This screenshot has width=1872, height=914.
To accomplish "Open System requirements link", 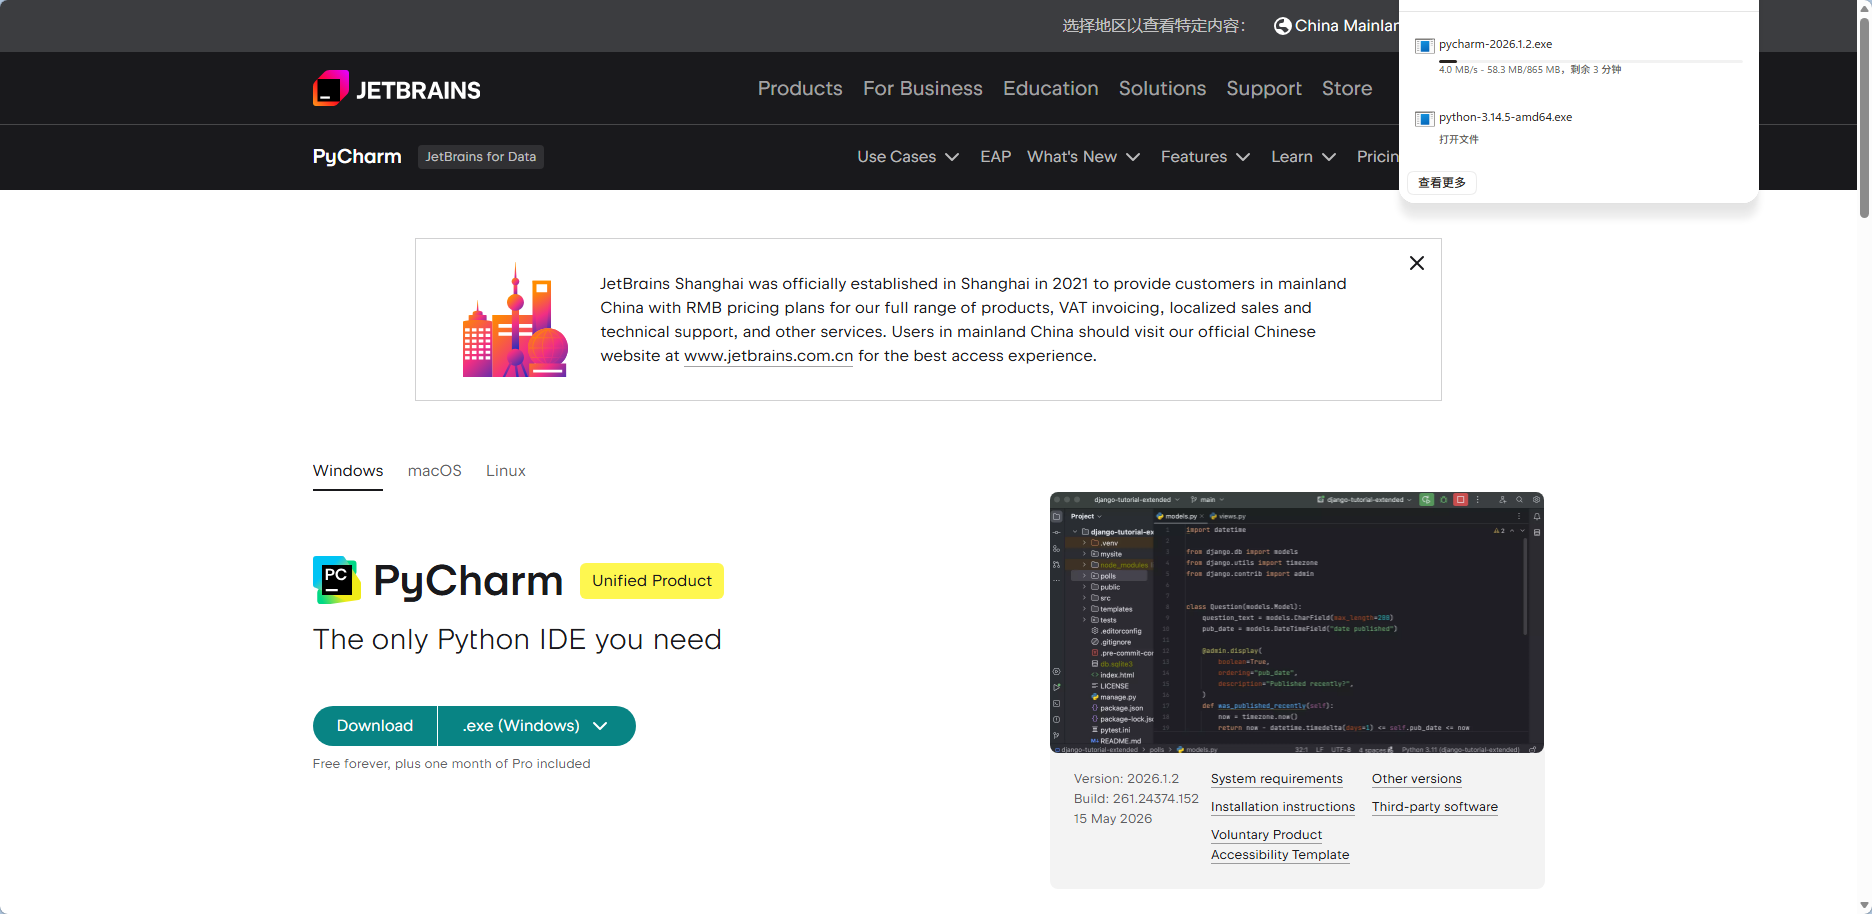I will coord(1277,779).
